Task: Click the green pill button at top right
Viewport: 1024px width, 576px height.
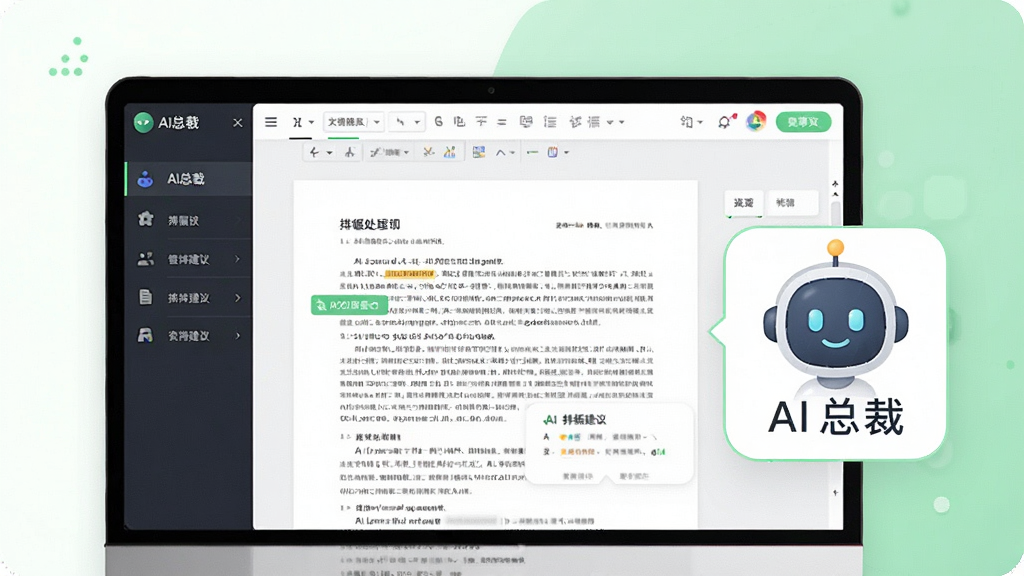Action: coord(803,122)
